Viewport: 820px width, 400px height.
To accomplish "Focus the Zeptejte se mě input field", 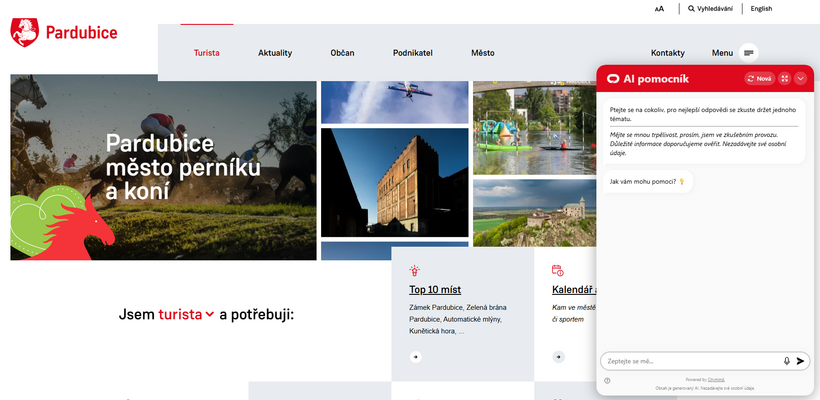I will click(693, 361).
